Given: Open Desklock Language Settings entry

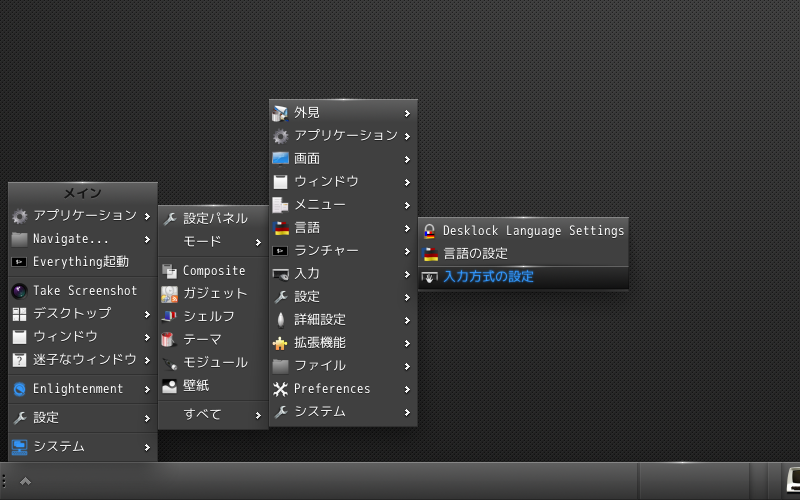Looking at the screenshot, I should (x=523, y=231).
